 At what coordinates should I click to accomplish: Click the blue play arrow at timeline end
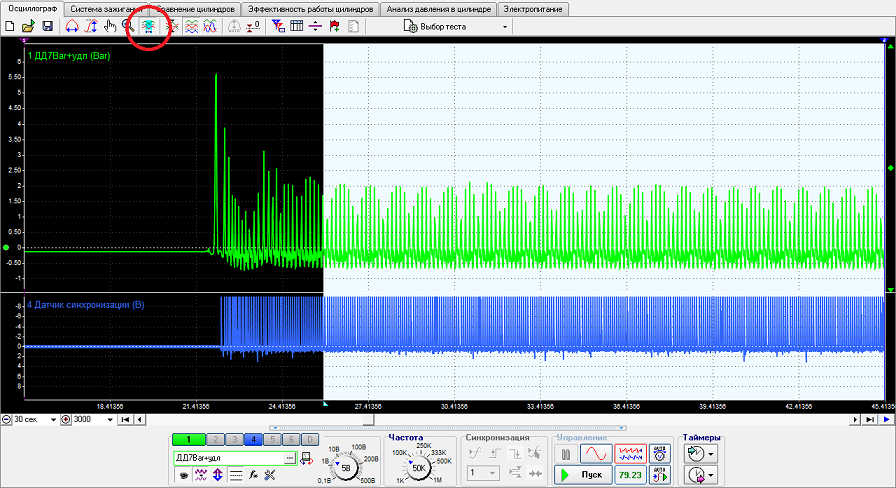click(886, 419)
